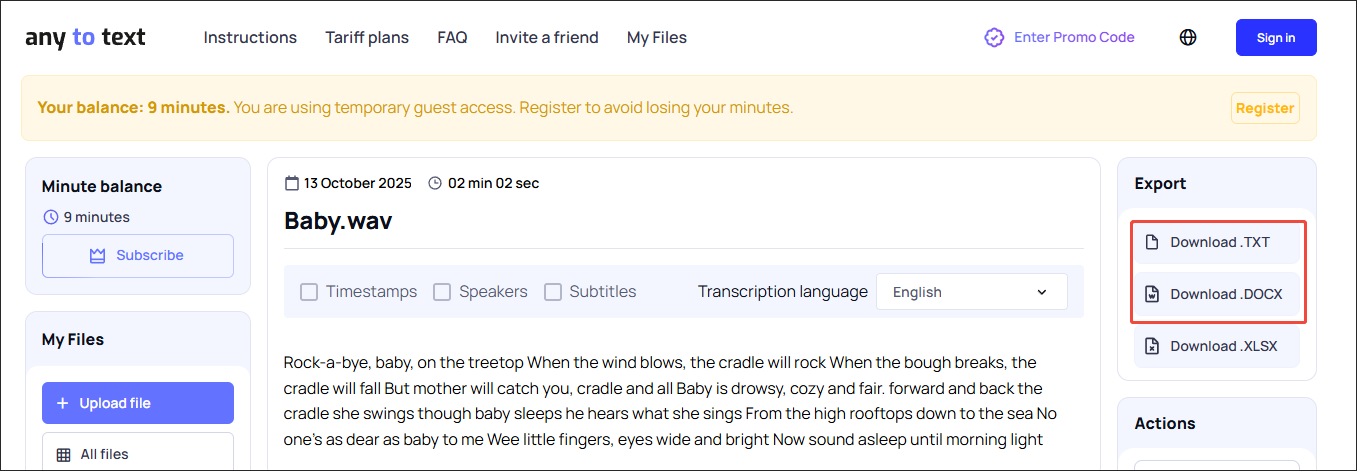Screen dimensions: 1357x471
Task: Select Enter Promo Code link
Action: 1074,38
